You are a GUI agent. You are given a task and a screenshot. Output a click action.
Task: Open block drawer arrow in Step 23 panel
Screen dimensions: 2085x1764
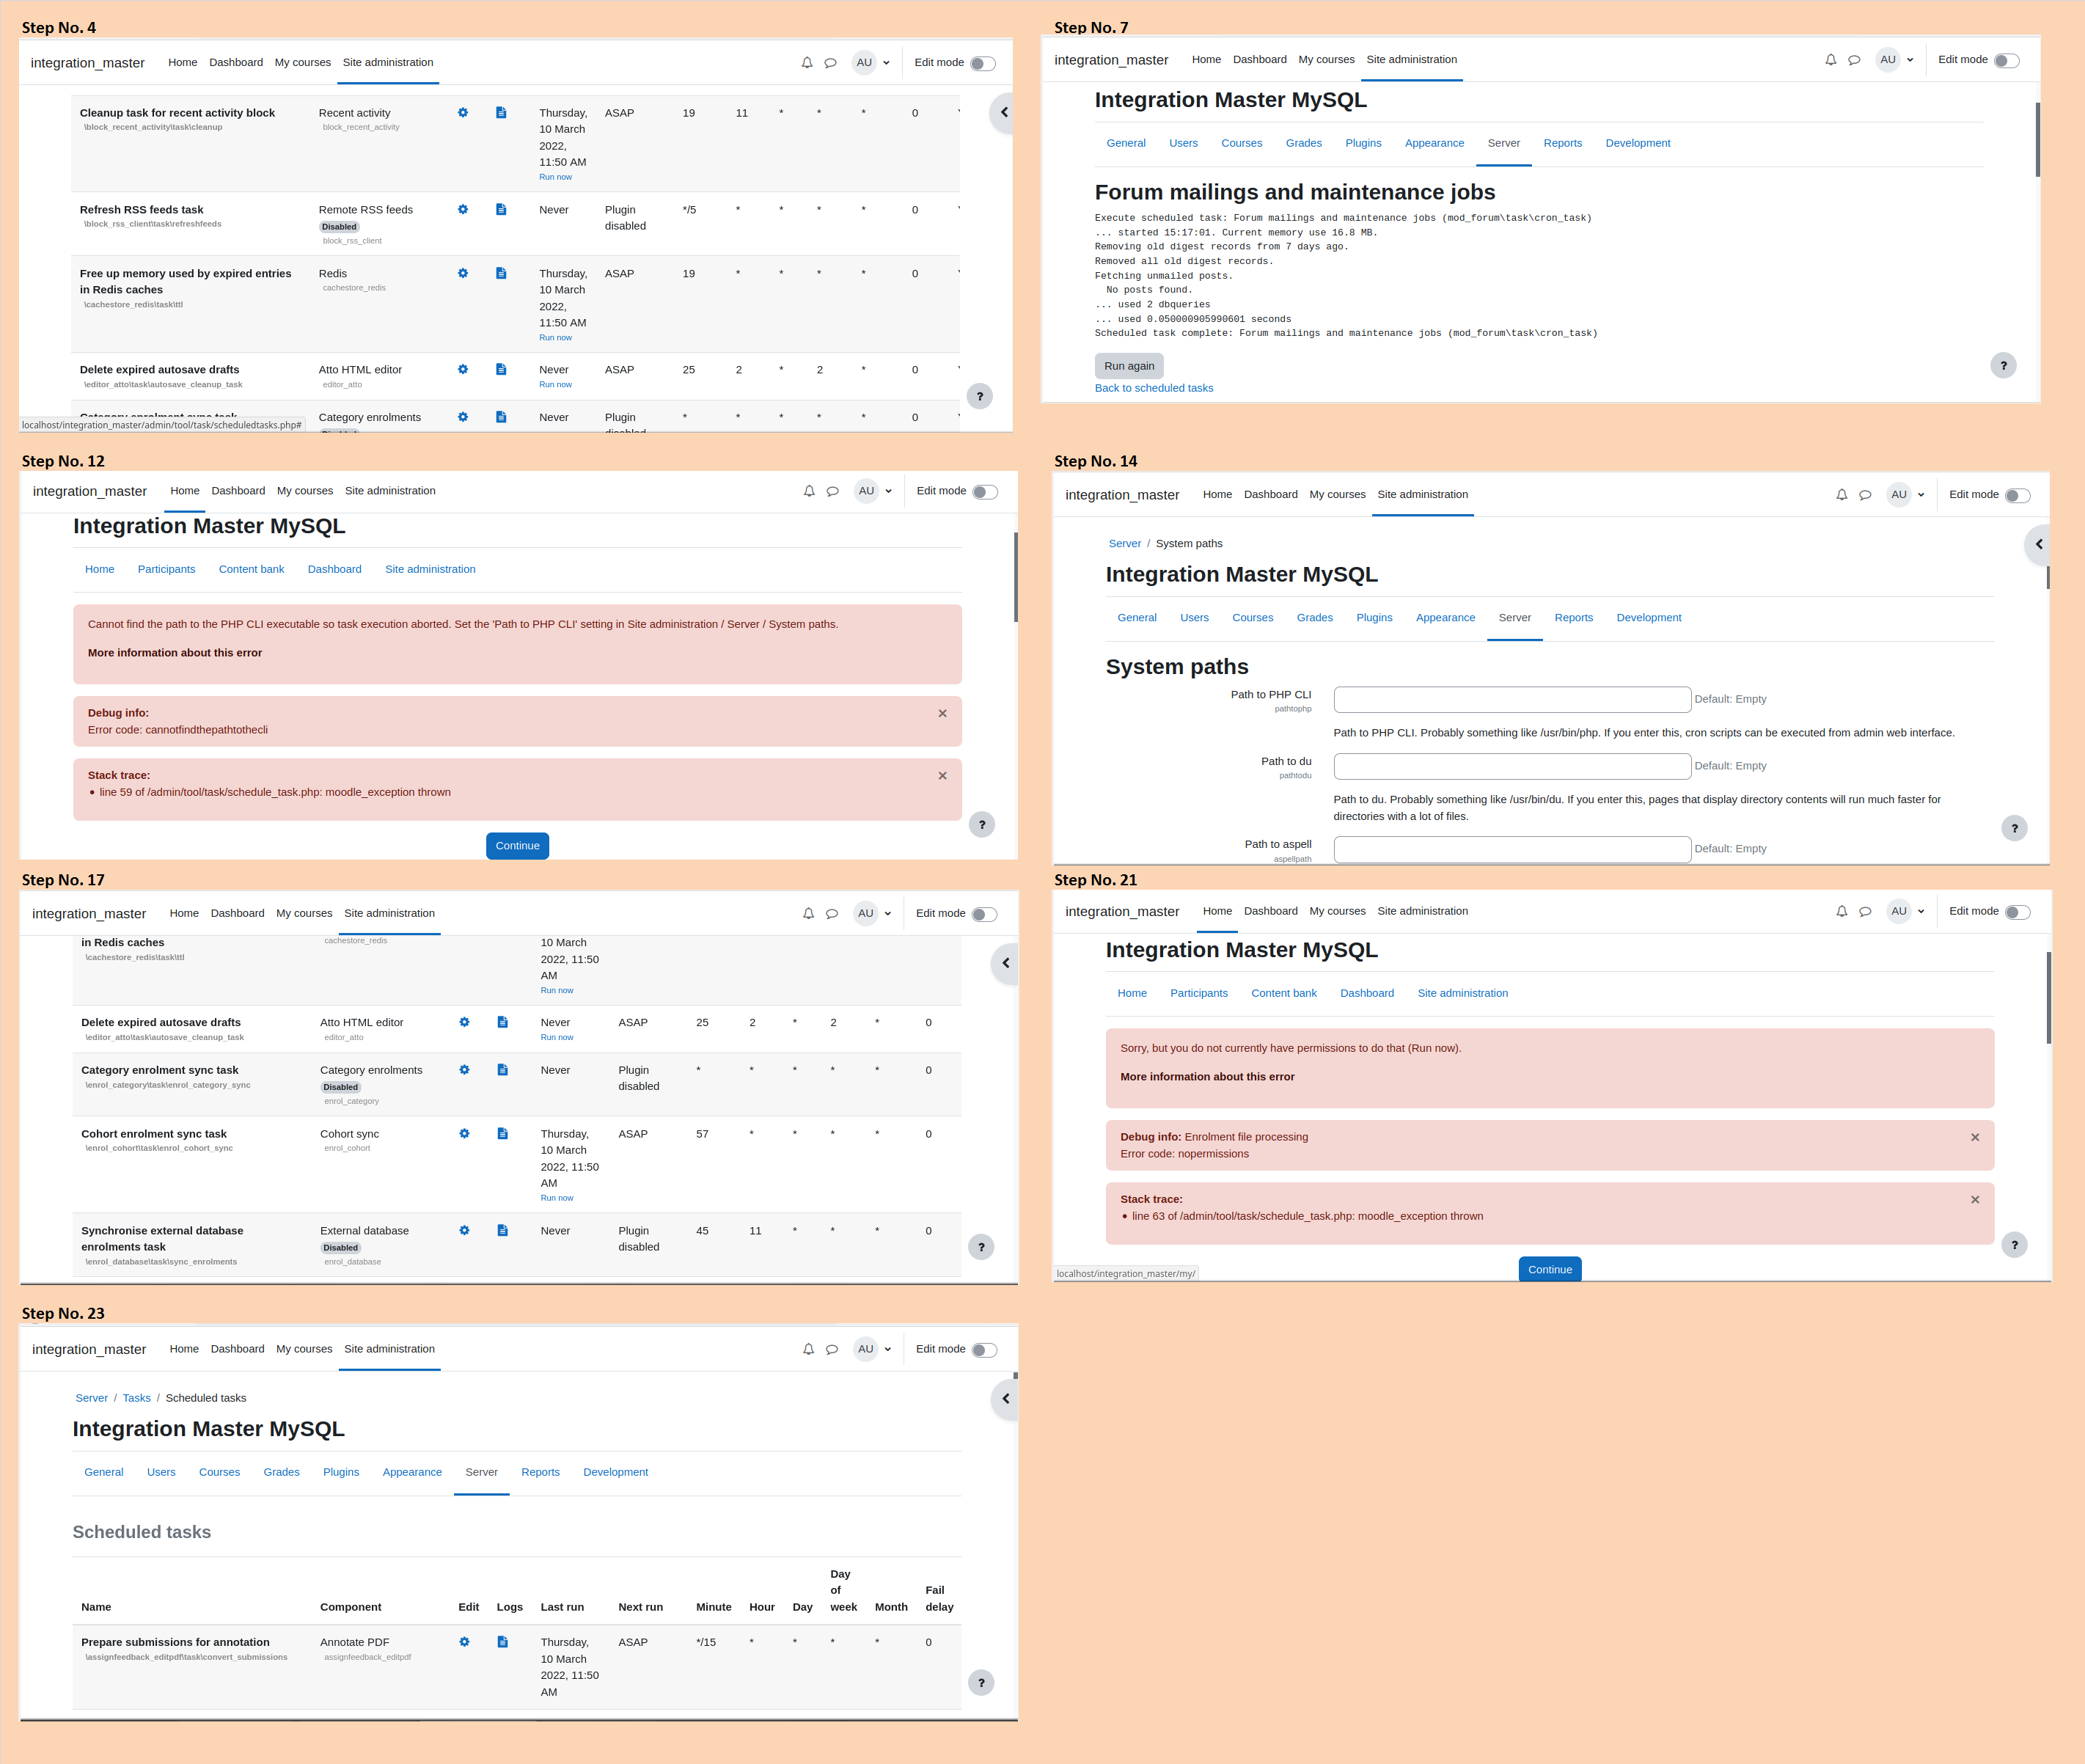pos(1004,1399)
